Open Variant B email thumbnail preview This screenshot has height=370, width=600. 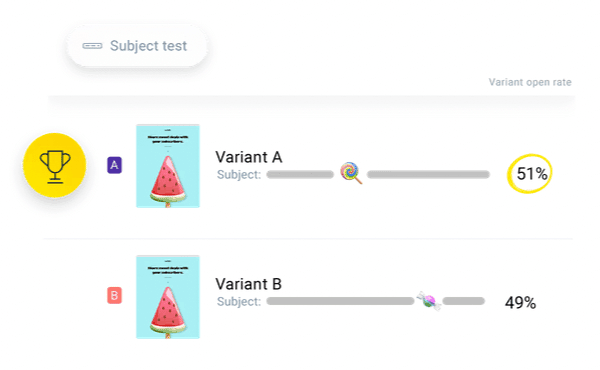(x=168, y=297)
